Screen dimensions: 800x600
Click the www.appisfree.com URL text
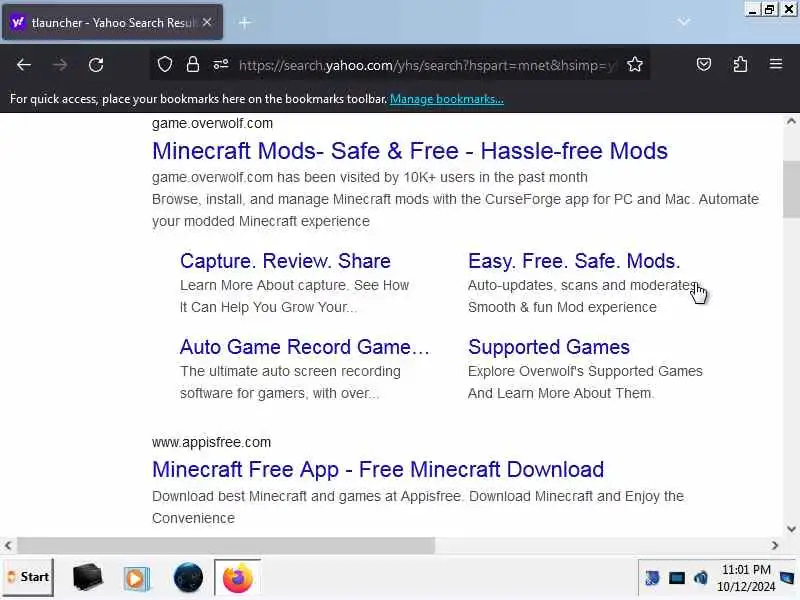pyautogui.click(x=211, y=442)
